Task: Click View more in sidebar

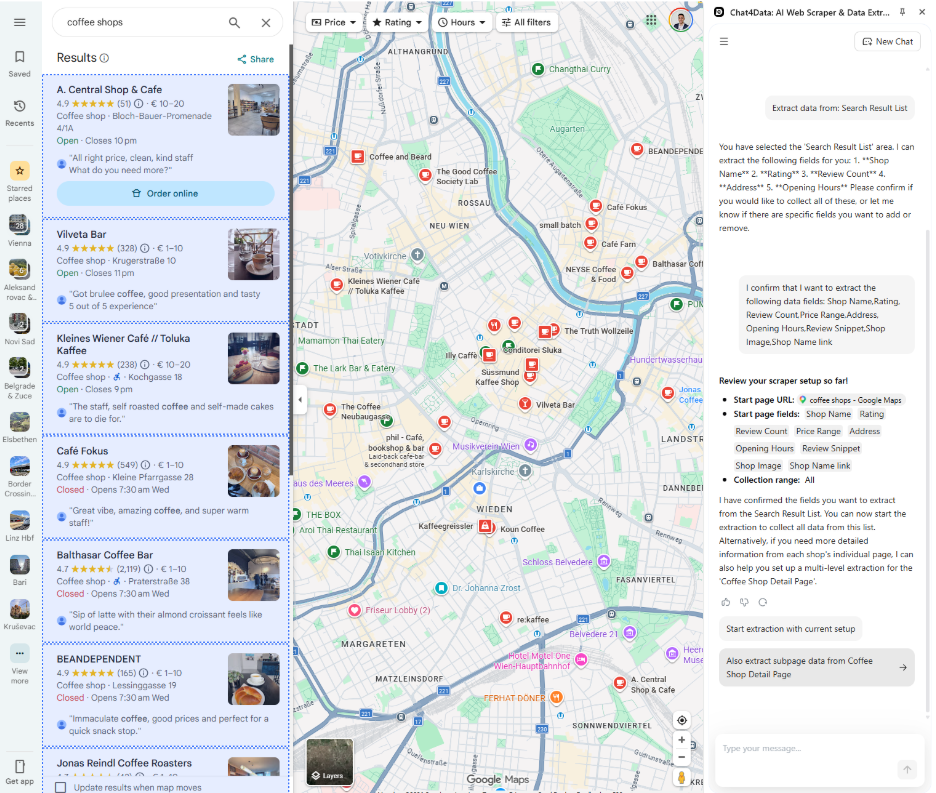Action: point(20,664)
